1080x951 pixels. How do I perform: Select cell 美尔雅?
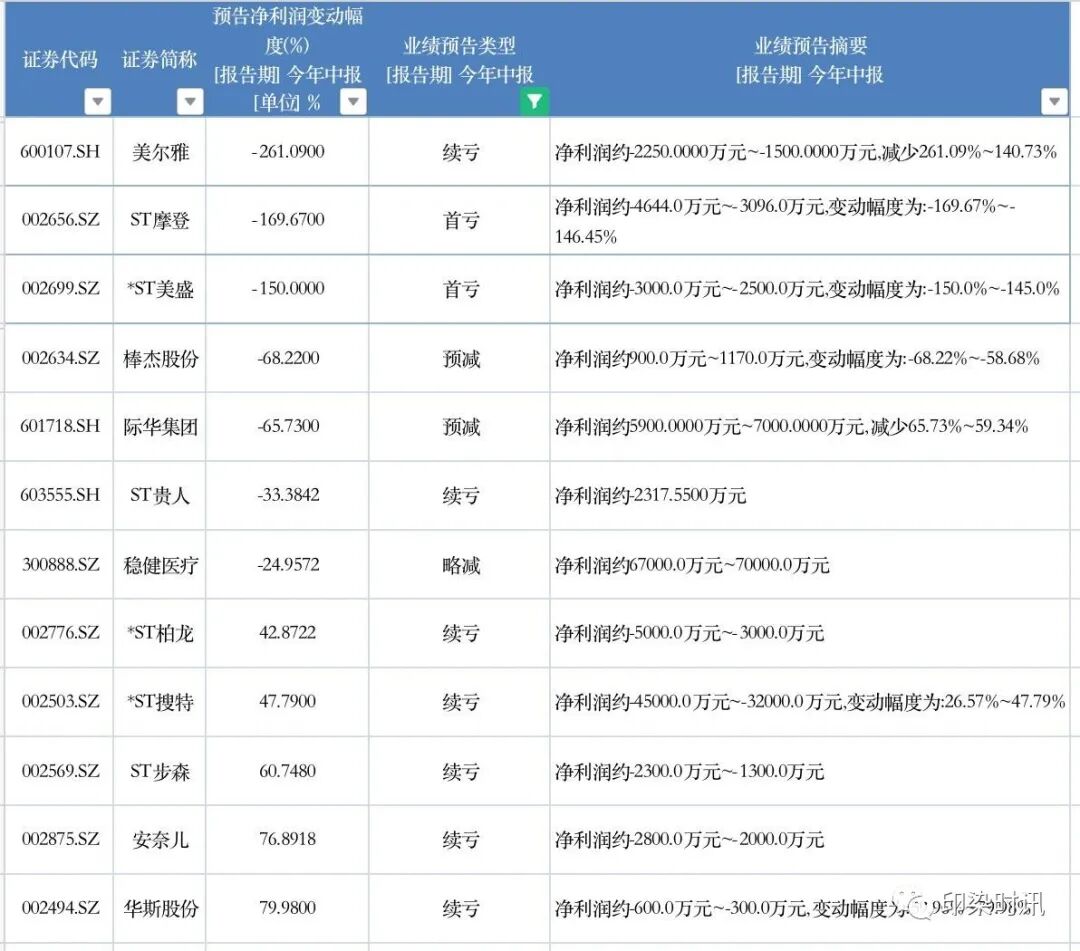coord(159,151)
